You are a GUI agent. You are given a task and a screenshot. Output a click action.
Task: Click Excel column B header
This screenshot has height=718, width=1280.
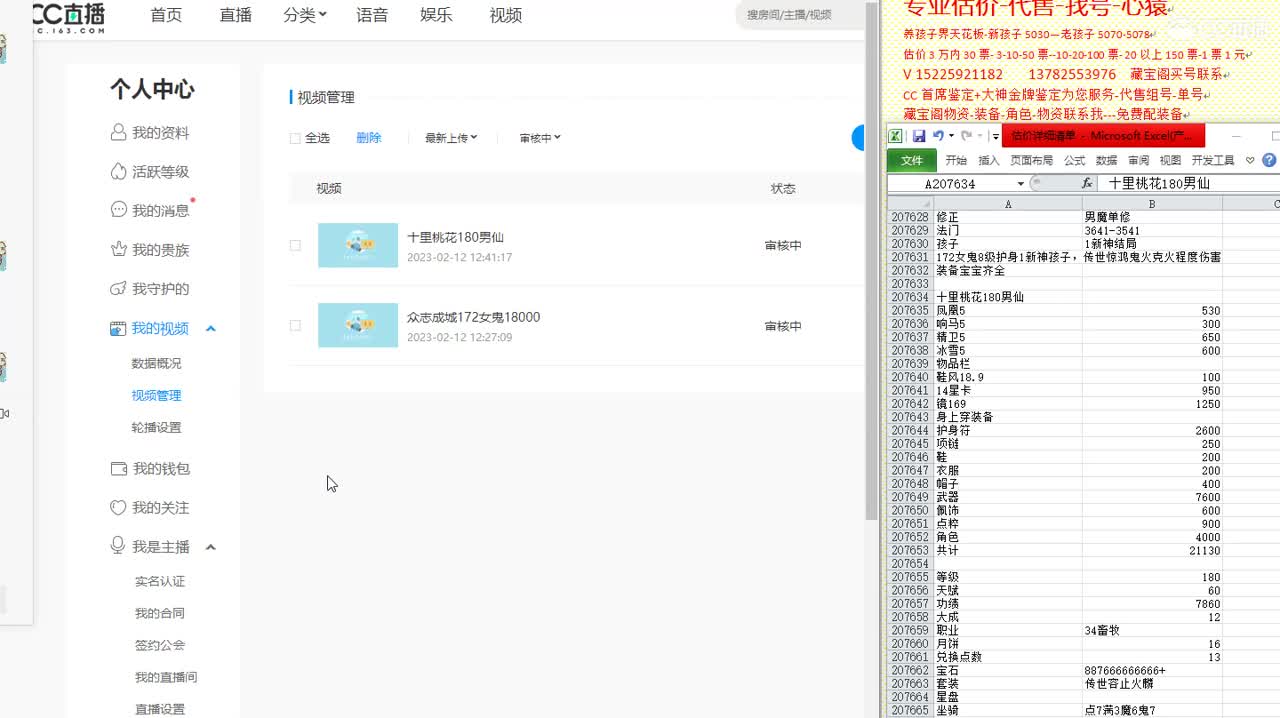coord(1152,204)
